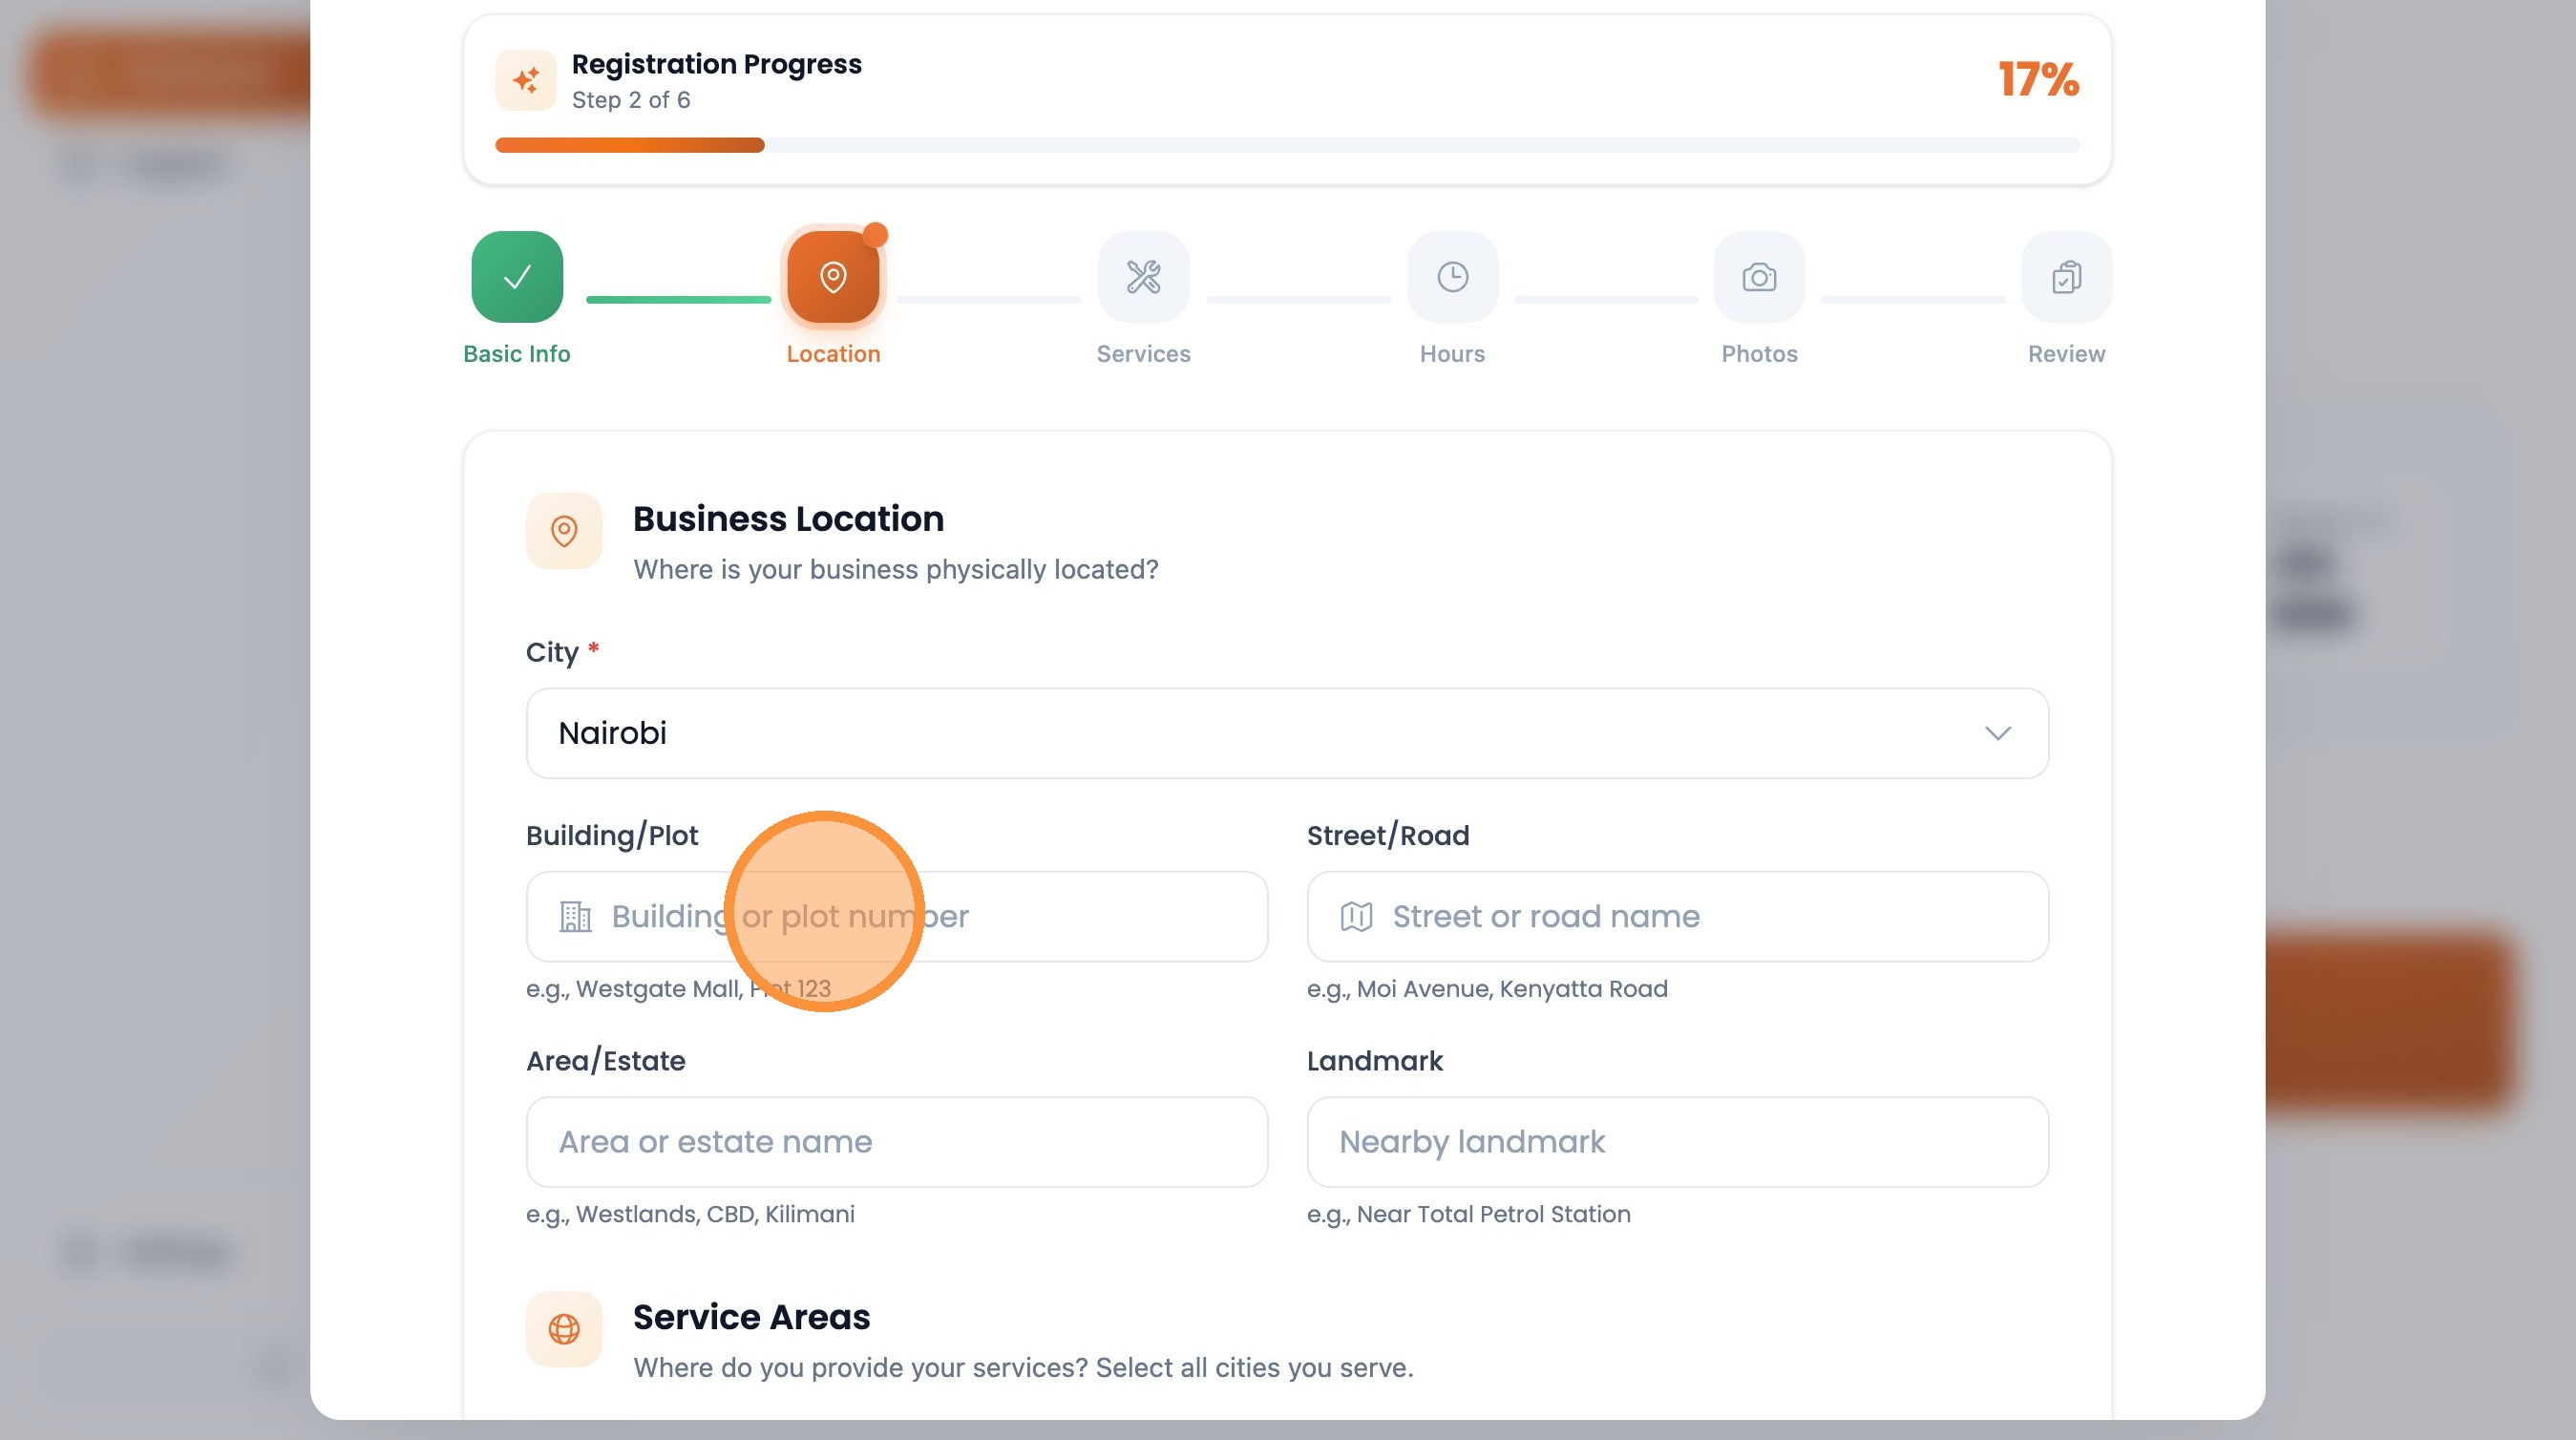Click the registration progress bar
The image size is (2576, 1440).
[x=1286, y=146]
